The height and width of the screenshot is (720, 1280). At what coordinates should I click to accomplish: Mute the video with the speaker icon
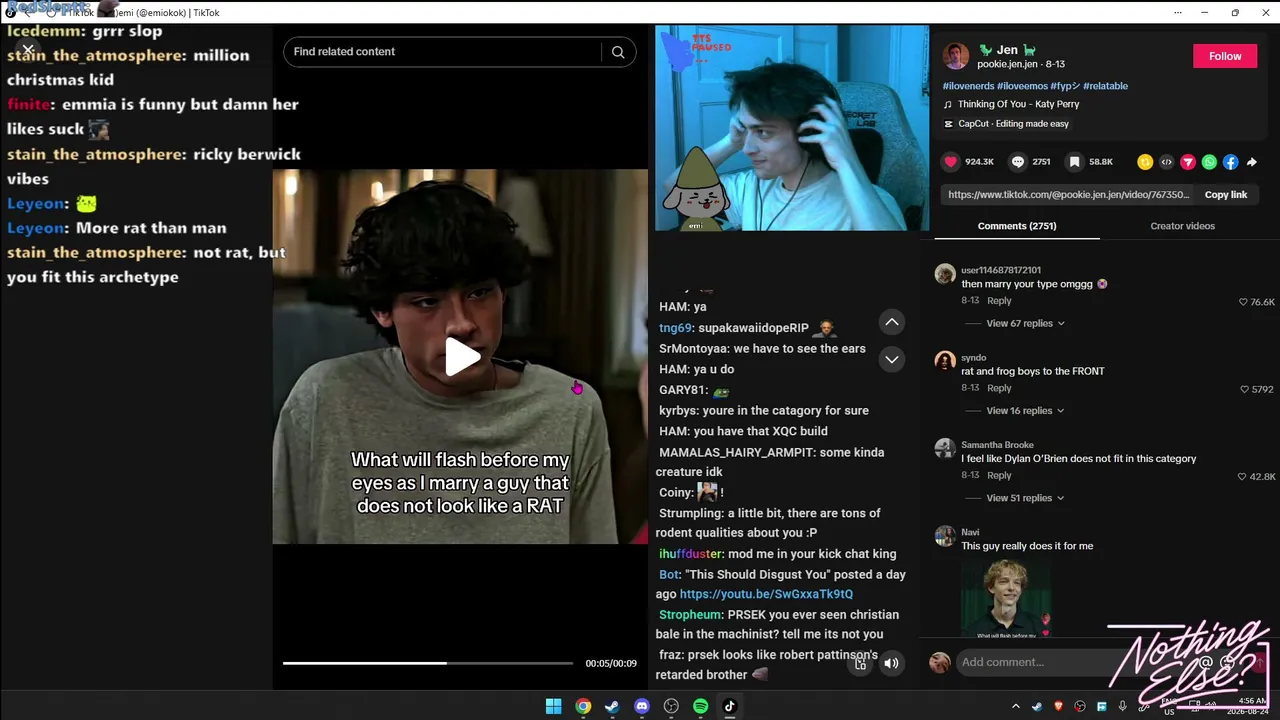click(x=891, y=663)
